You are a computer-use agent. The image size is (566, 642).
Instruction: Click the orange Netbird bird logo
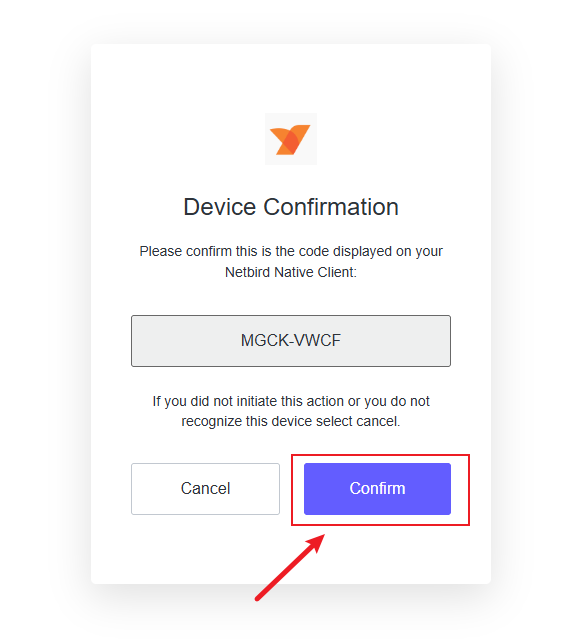[x=290, y=140]
